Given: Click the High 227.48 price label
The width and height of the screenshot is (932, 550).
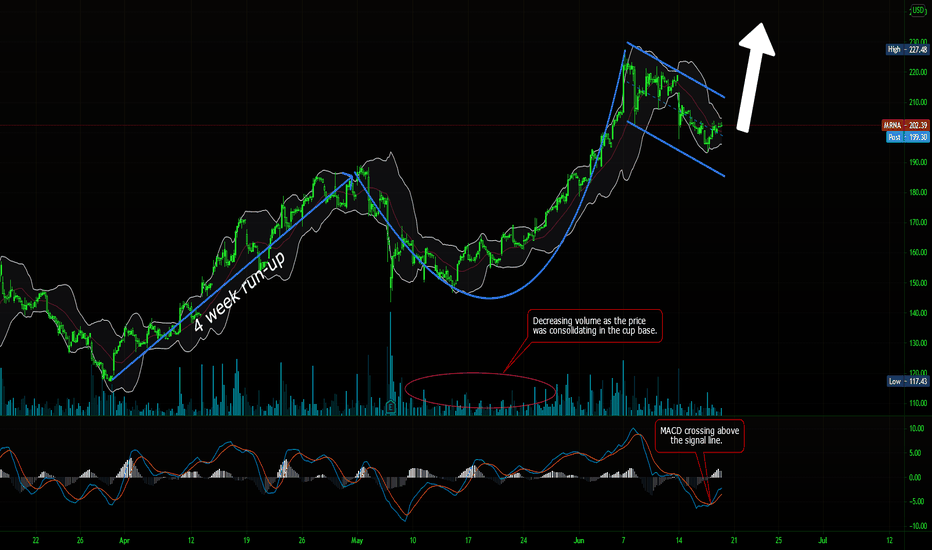Looking at the screenshot, I should [x=907, y=49].
